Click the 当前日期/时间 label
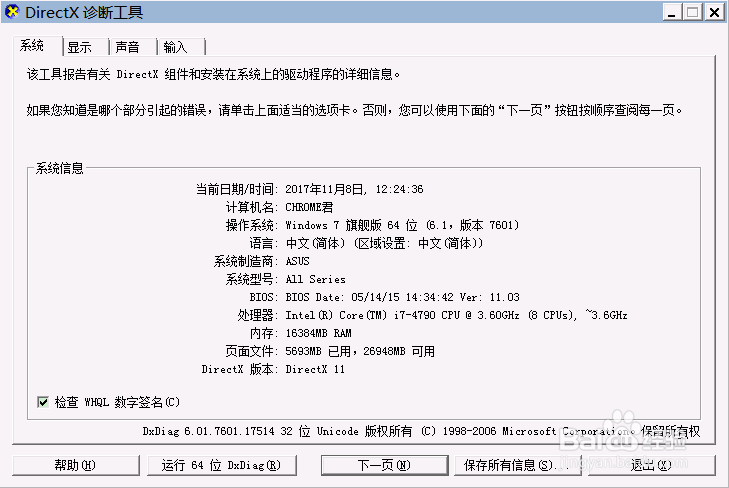 tap(235, 189)
